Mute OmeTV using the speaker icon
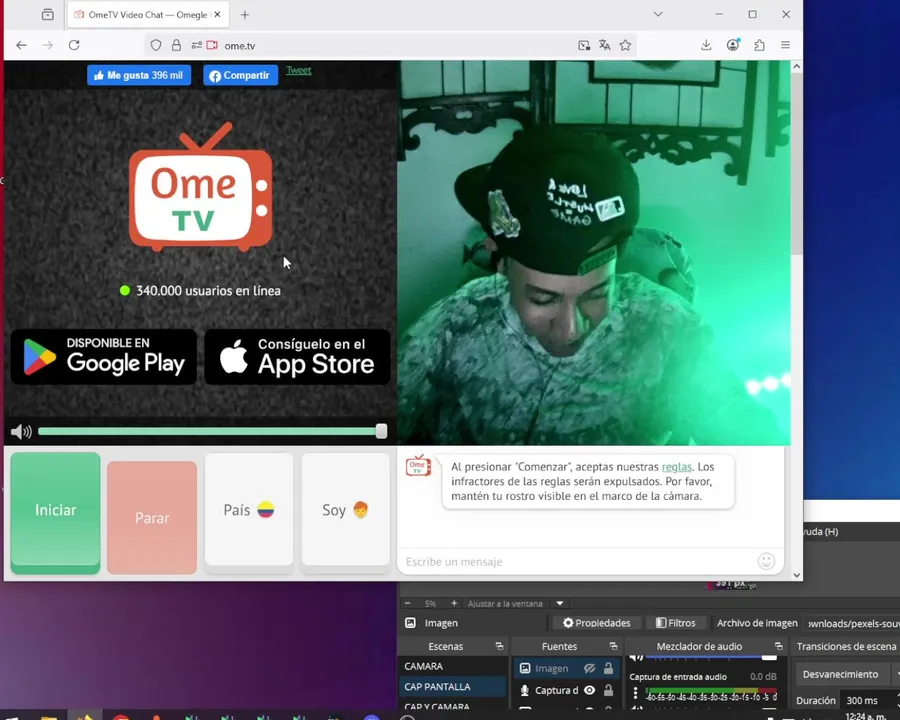The width and height of the screenshot is (900, 720). (x=21, y=432)
